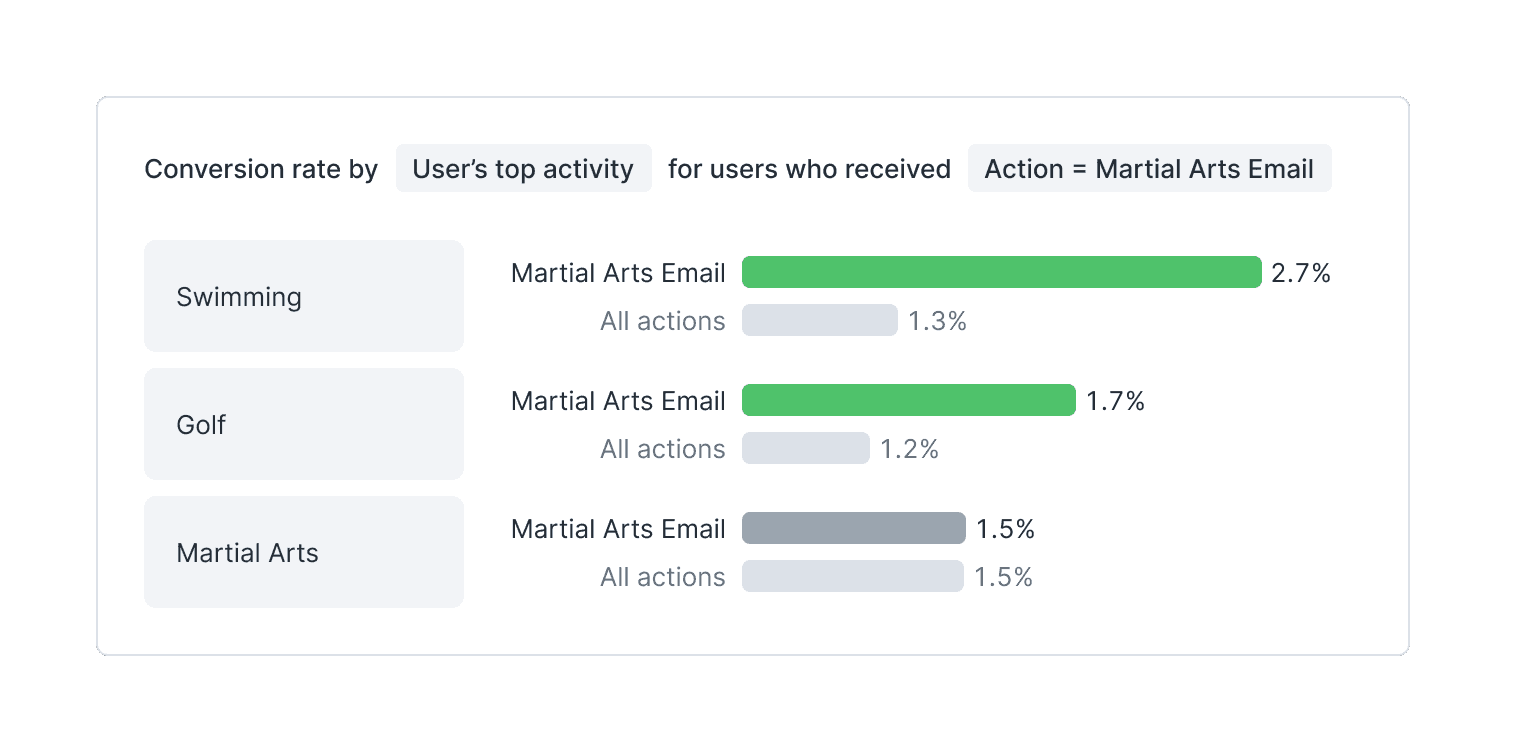Click the green 1.7% bar for Golf
Viewport: 1528px width, 752px height.
coord(908,400)
